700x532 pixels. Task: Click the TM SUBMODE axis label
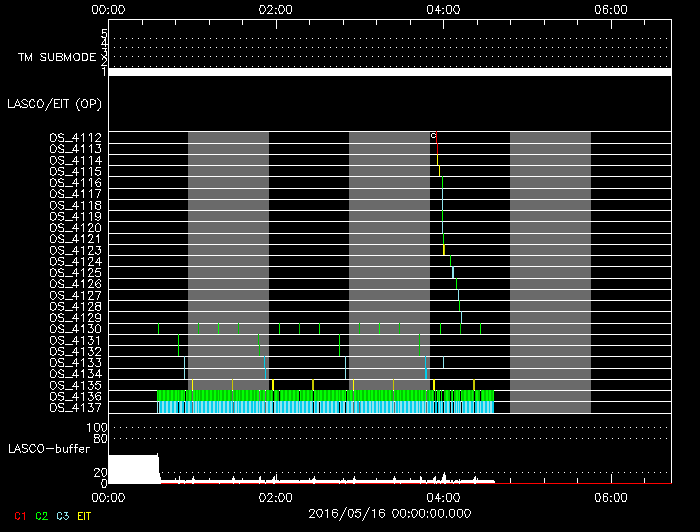pos(57,57)
